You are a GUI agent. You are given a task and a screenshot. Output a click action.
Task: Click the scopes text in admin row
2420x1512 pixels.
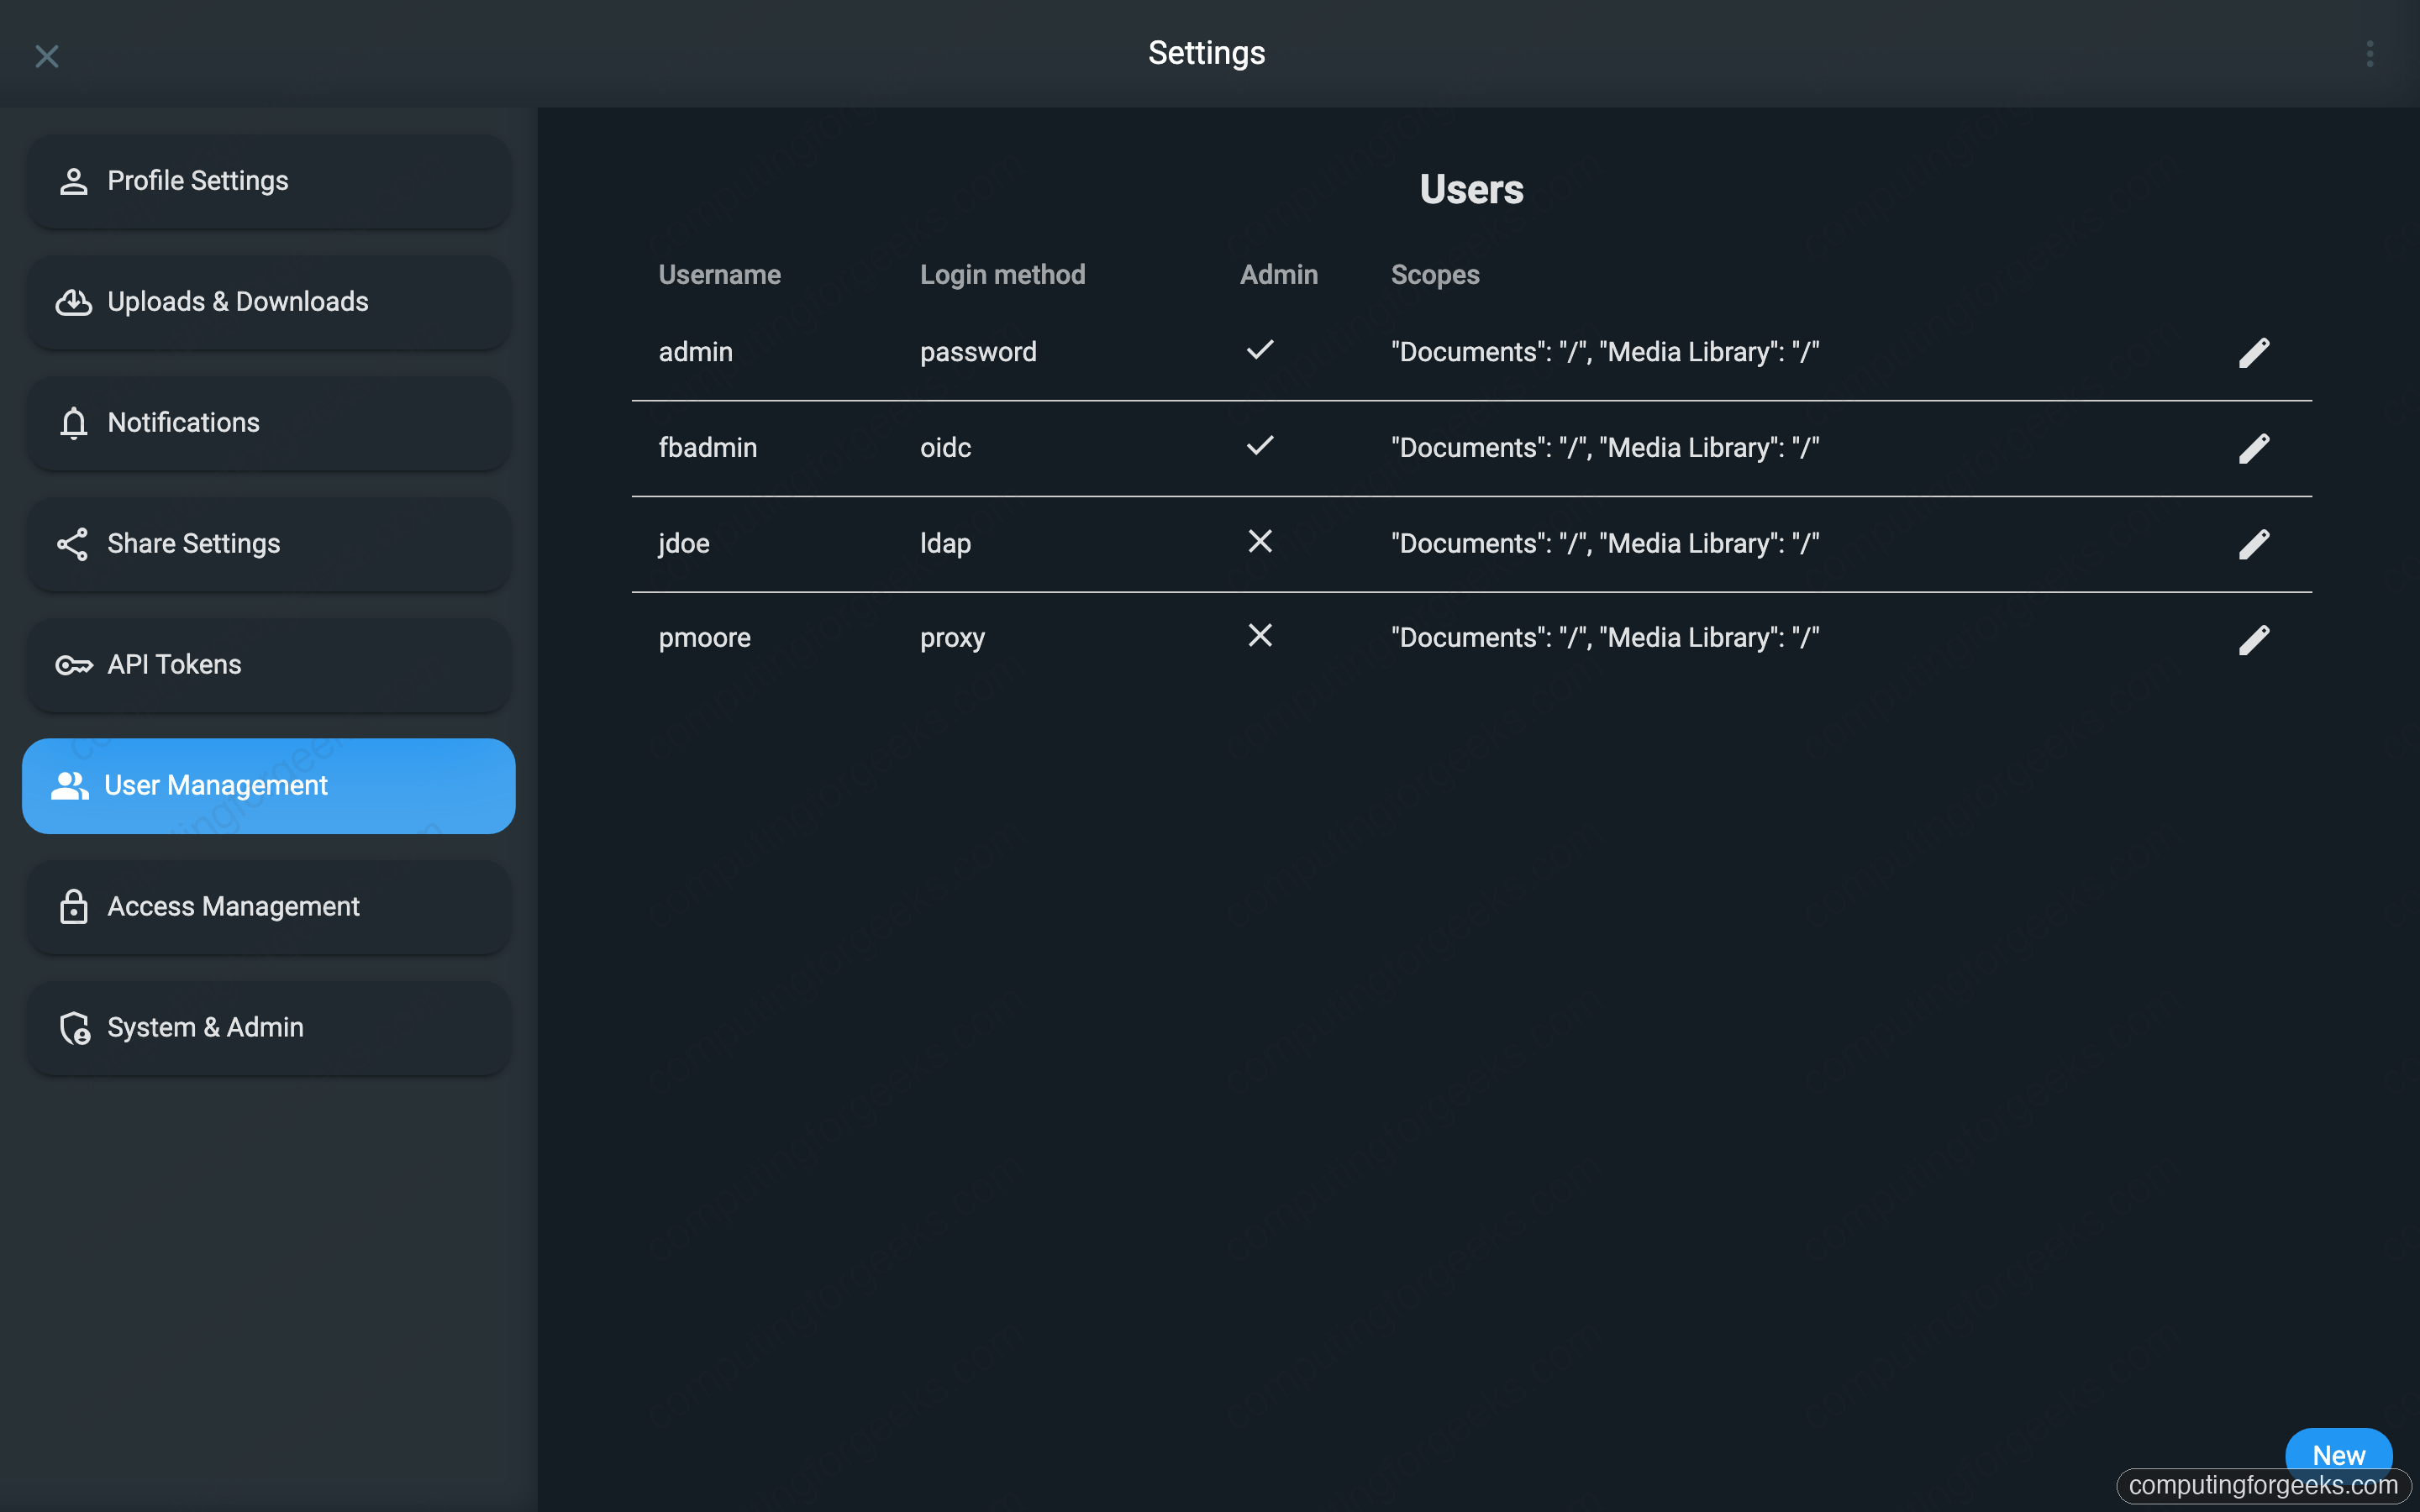pyautogui.click(x=1604, y=352)
